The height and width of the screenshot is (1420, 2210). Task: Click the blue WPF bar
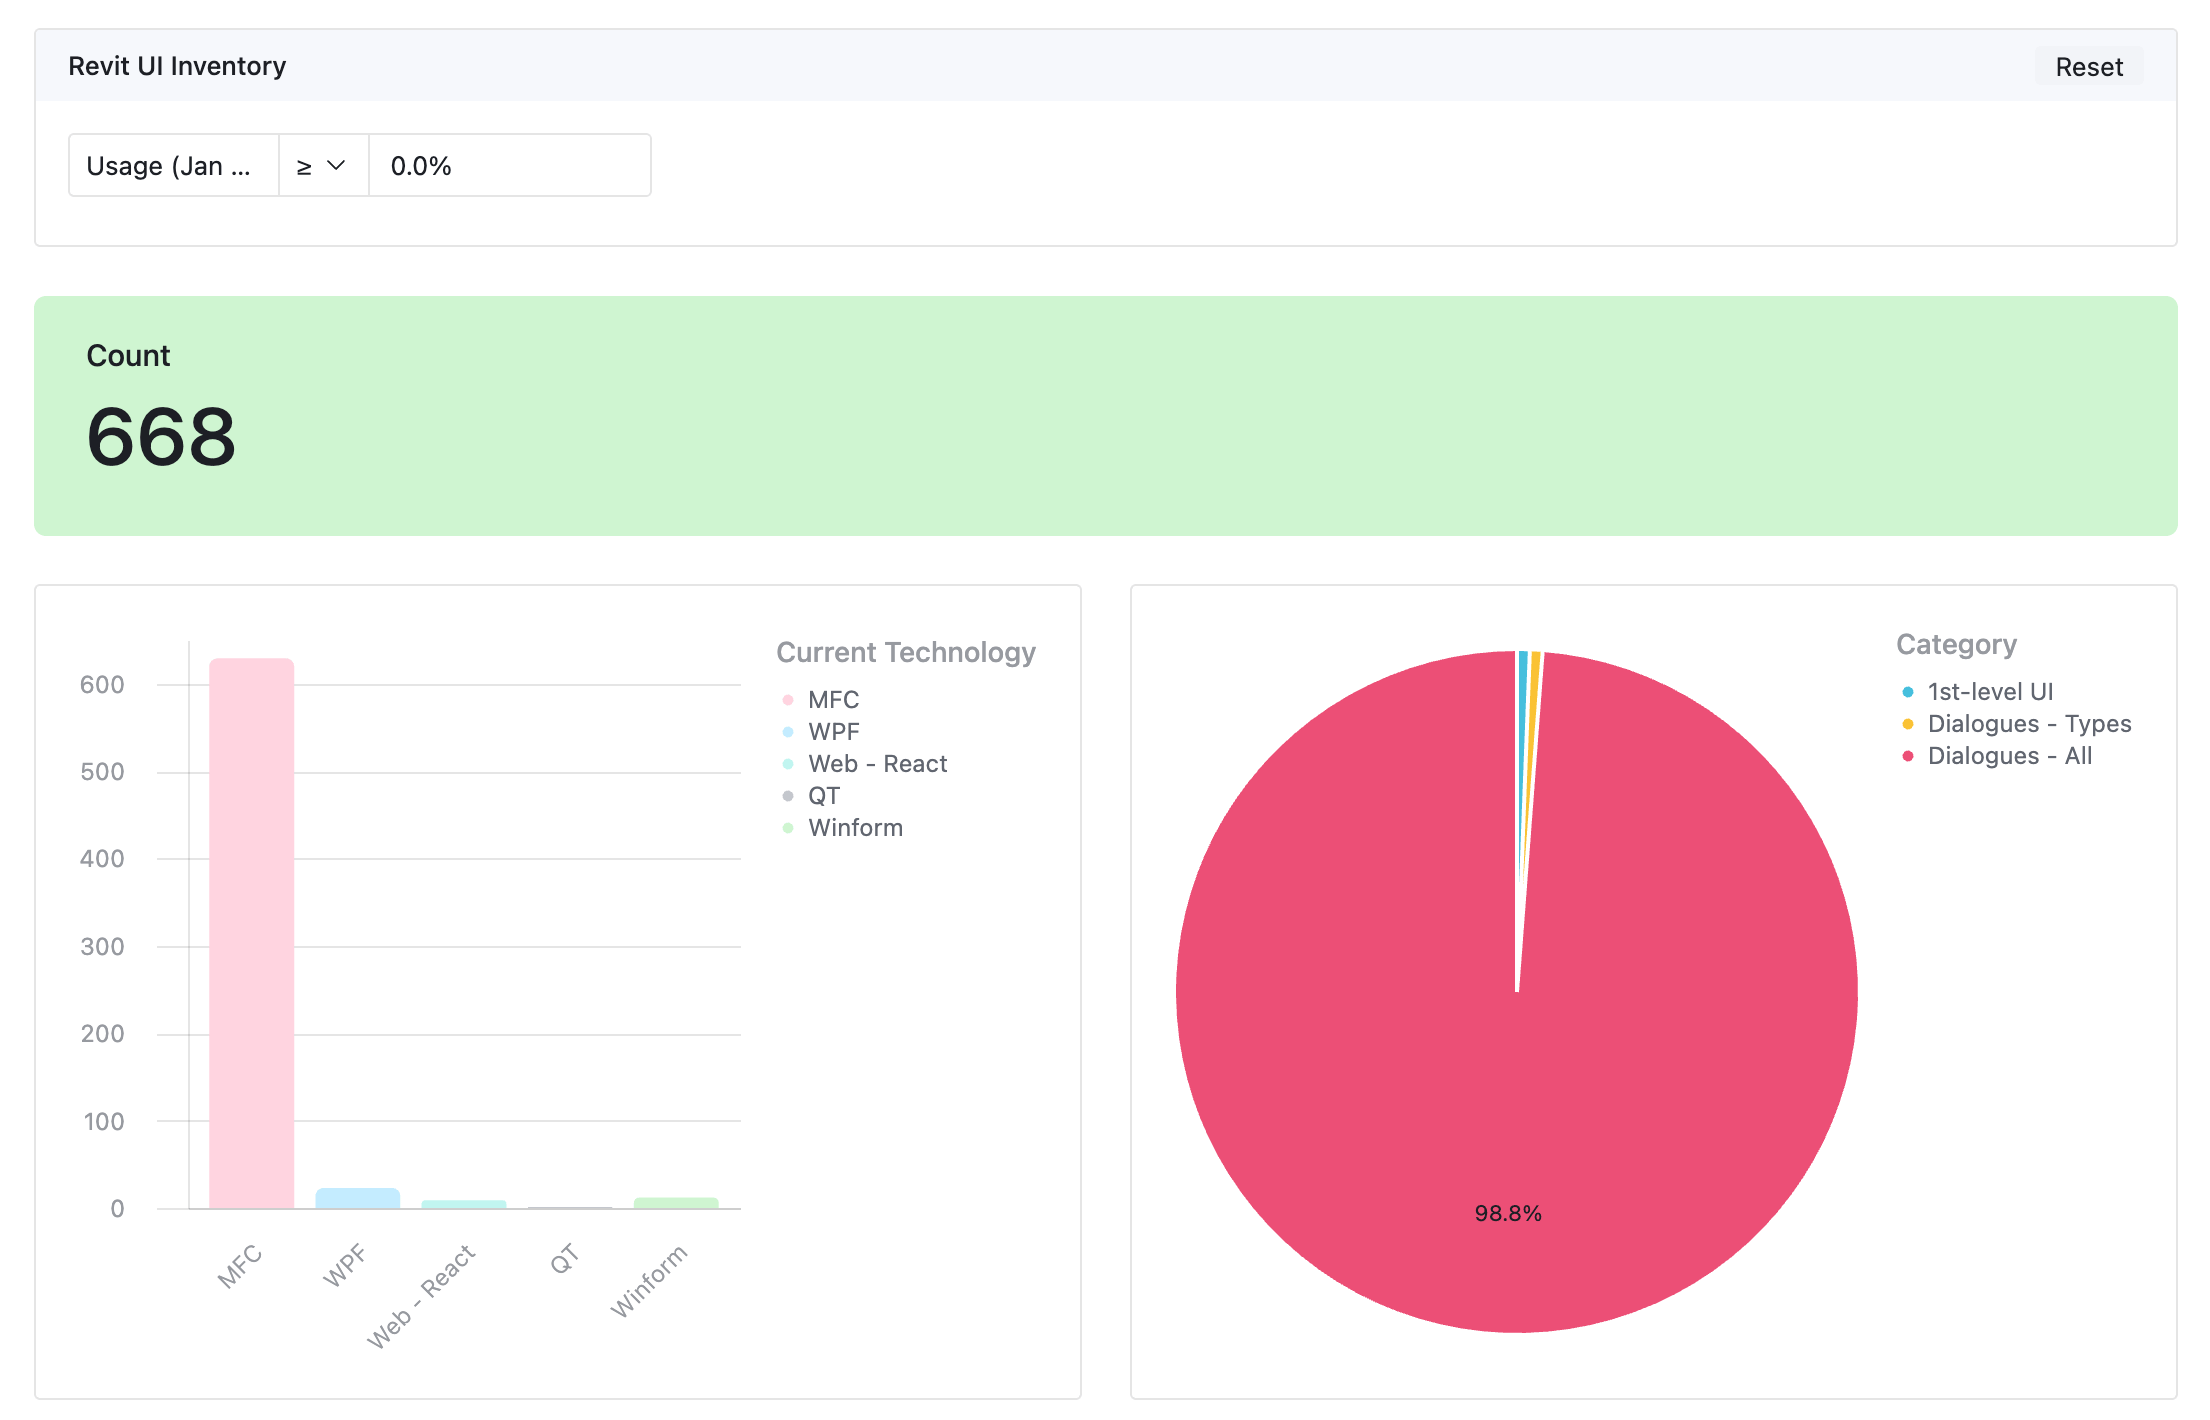coord(358,1198)
